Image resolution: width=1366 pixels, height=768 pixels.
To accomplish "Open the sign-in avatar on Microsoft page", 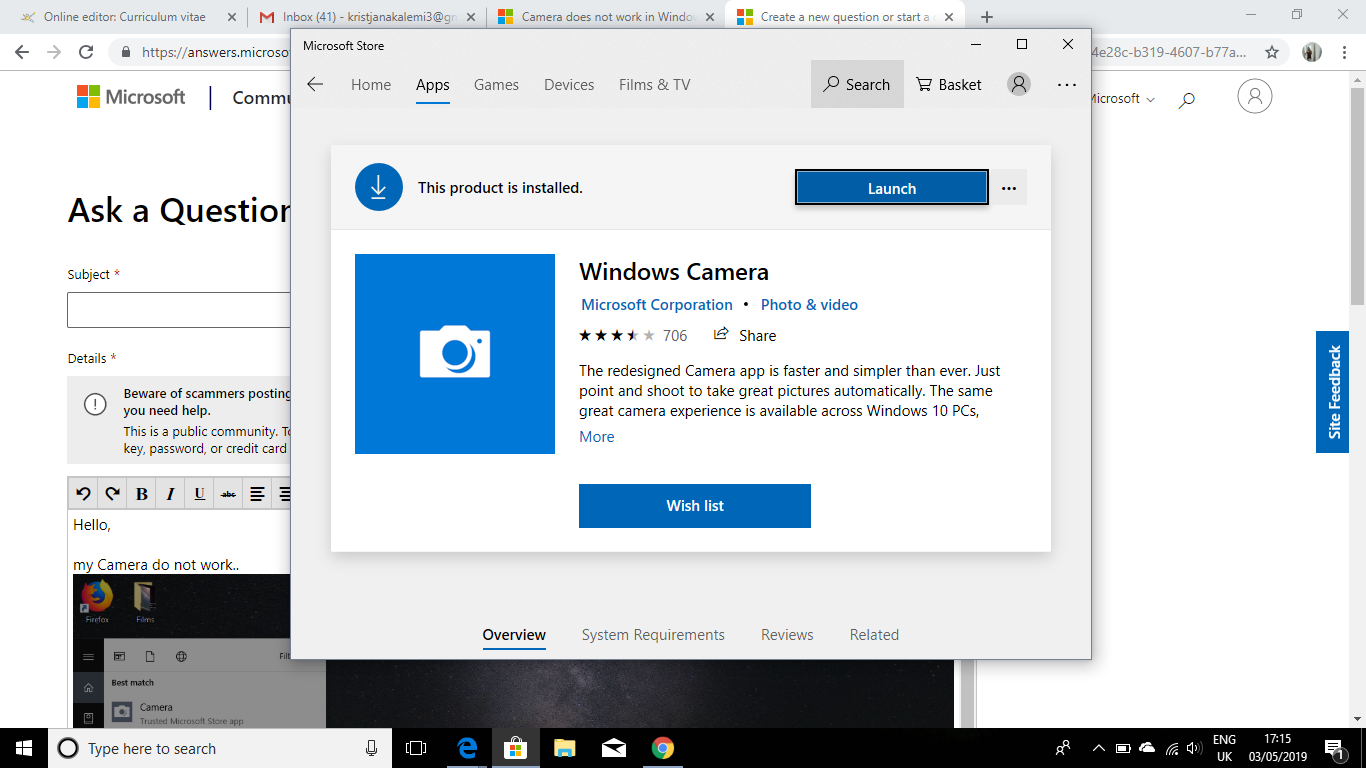I will (x=1254, y=96).
